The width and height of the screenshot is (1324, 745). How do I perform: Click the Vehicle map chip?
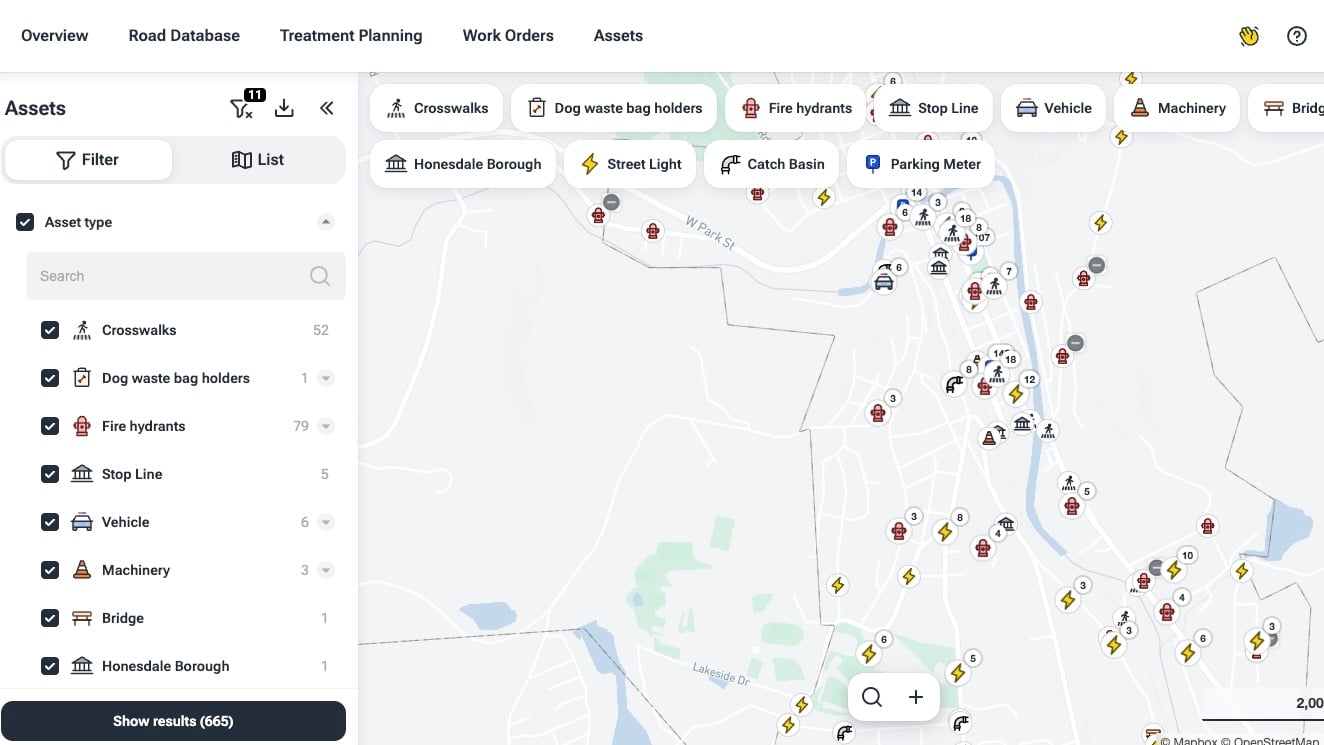(x=1054, y=108)
